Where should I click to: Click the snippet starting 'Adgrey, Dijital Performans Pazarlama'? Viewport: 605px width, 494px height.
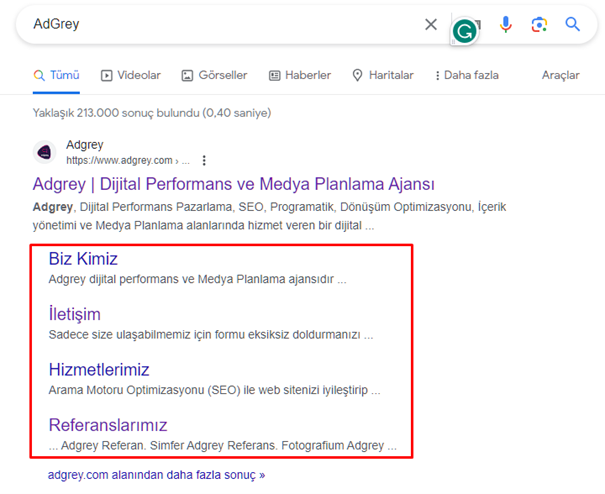[x=269, y=216]
